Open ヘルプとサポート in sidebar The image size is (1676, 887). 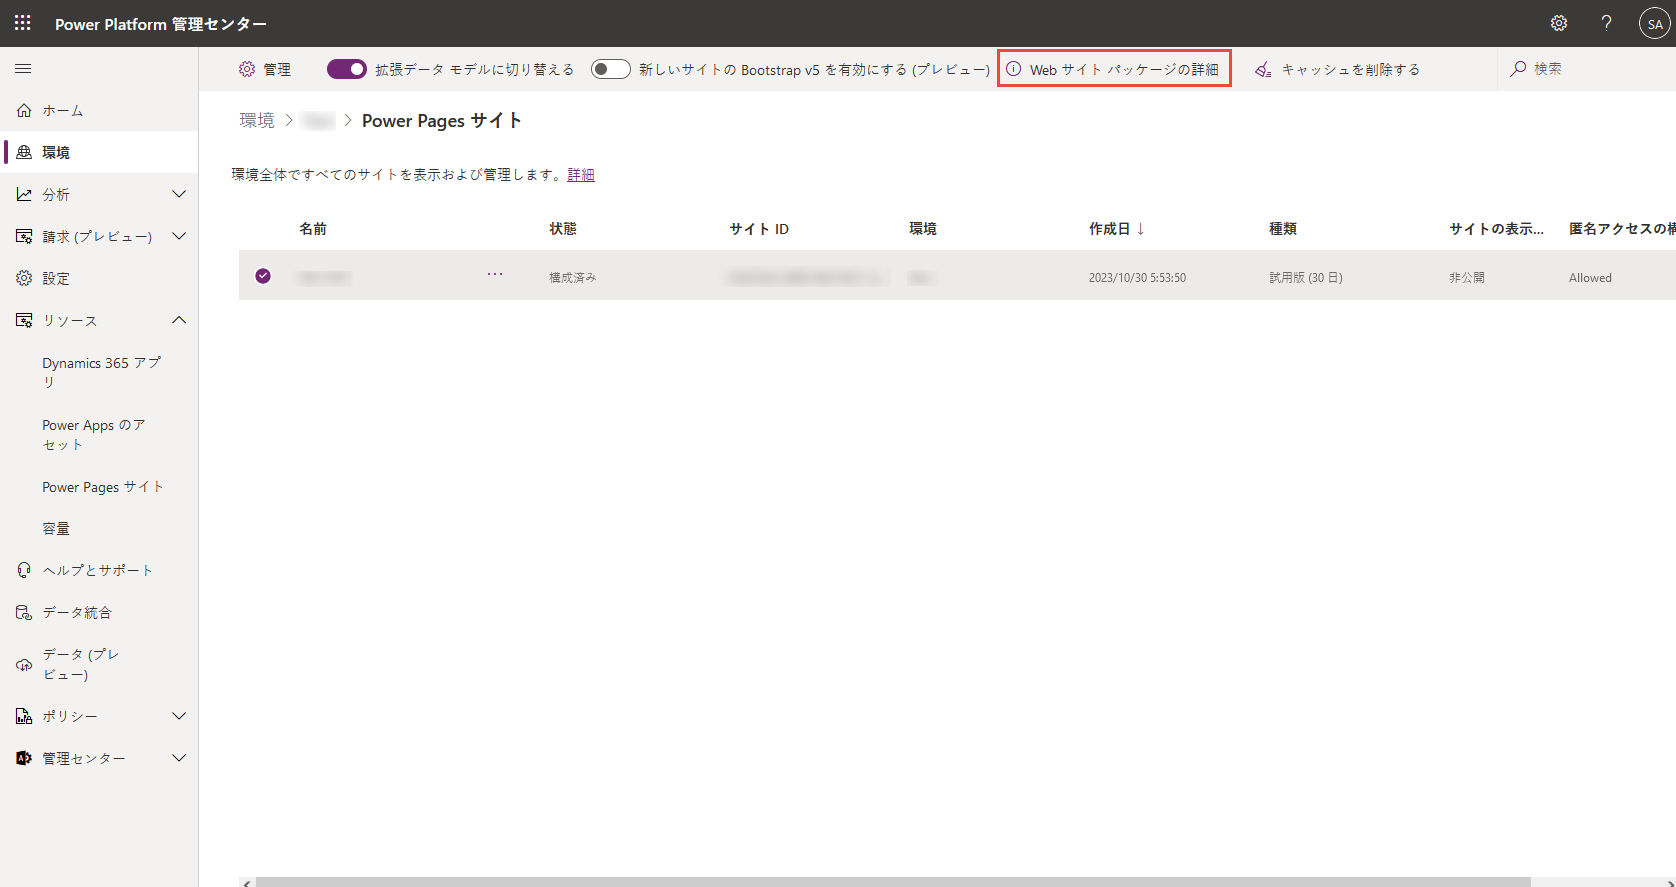(98, 570)
